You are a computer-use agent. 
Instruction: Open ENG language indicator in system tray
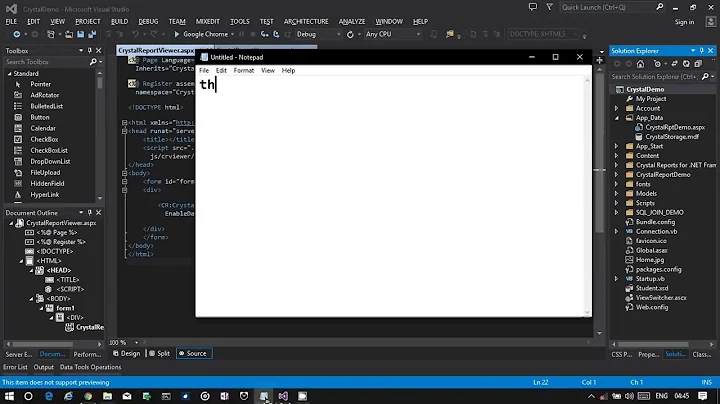point(661,396)
